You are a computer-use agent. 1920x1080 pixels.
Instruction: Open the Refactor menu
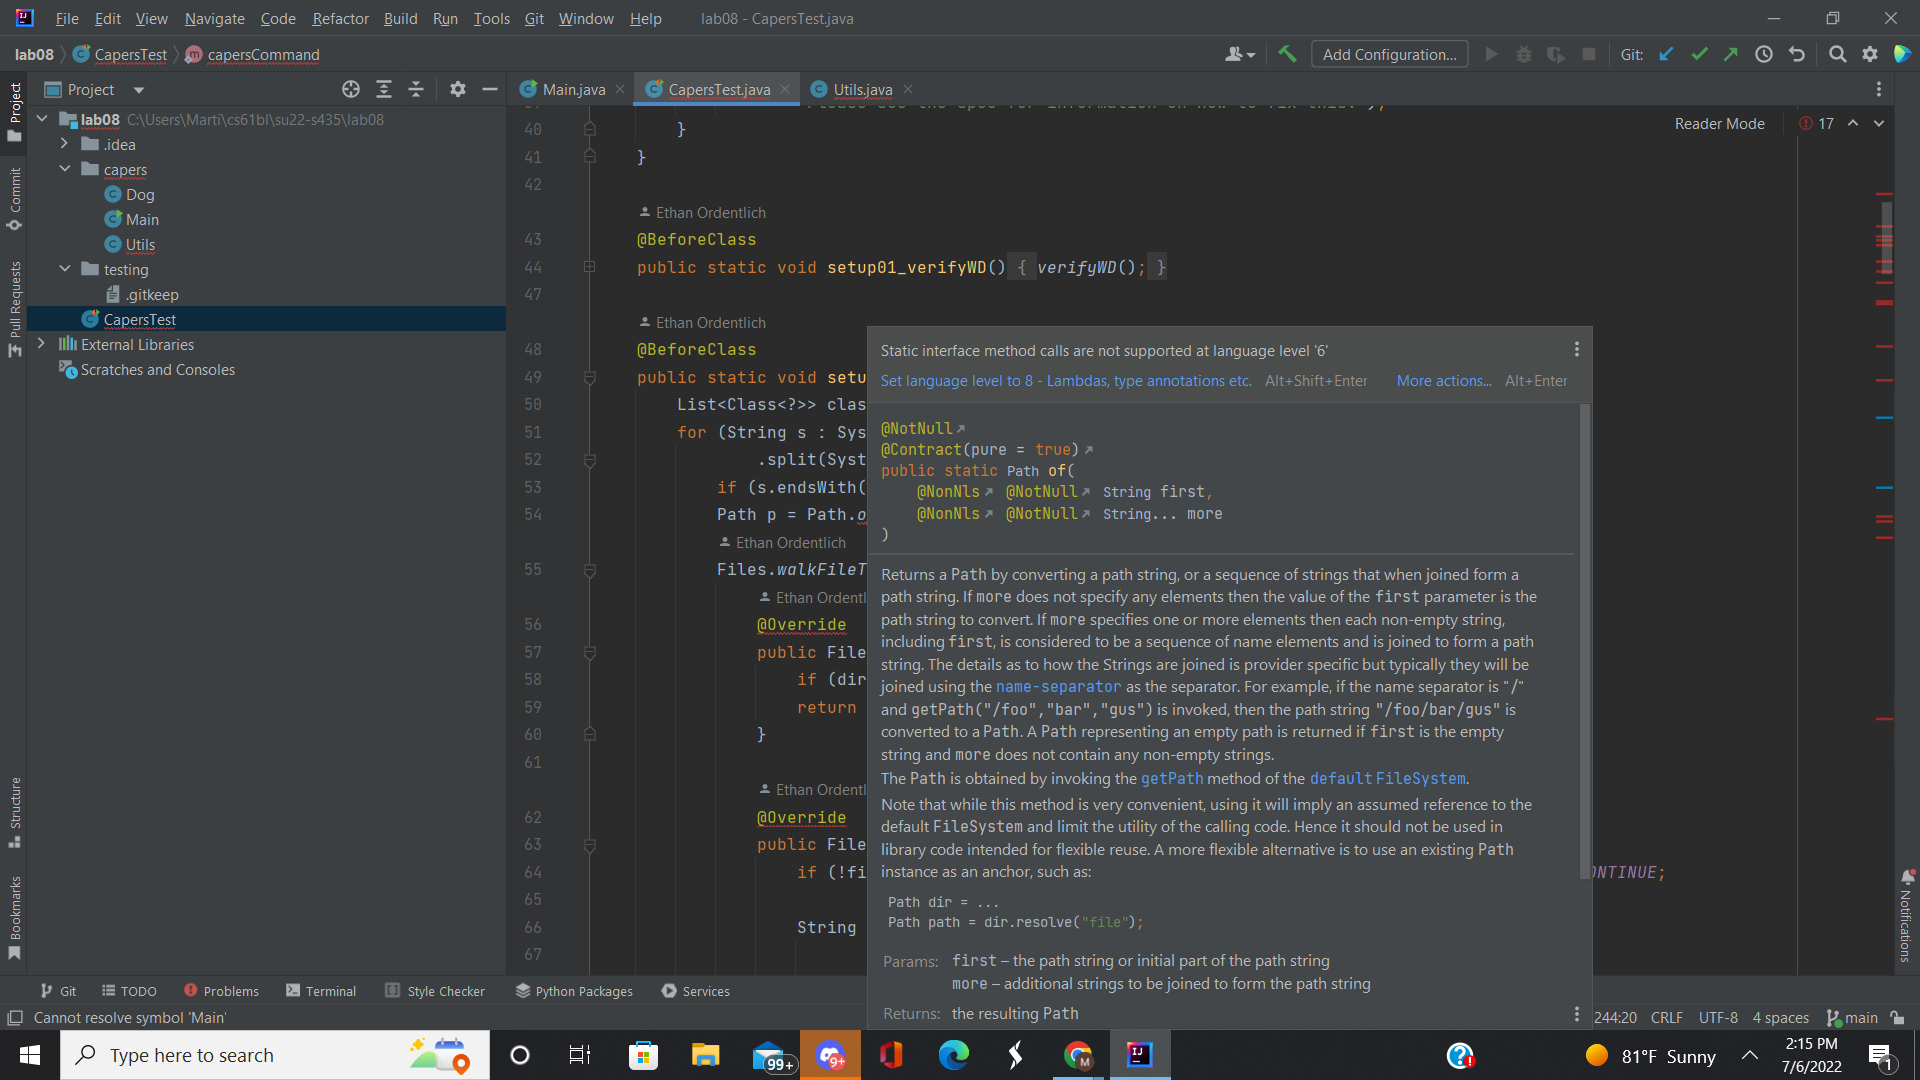pyautogui.click(x=340, y=18)
